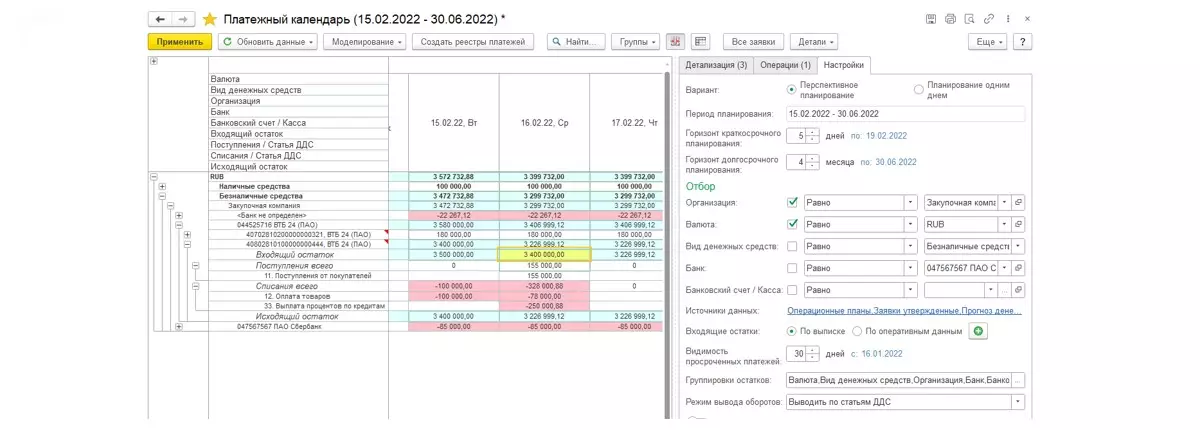Viewport: 1200px width, 430px height.
Task: Adjust long-term horizon months with stepper
Action: (812, 161)
